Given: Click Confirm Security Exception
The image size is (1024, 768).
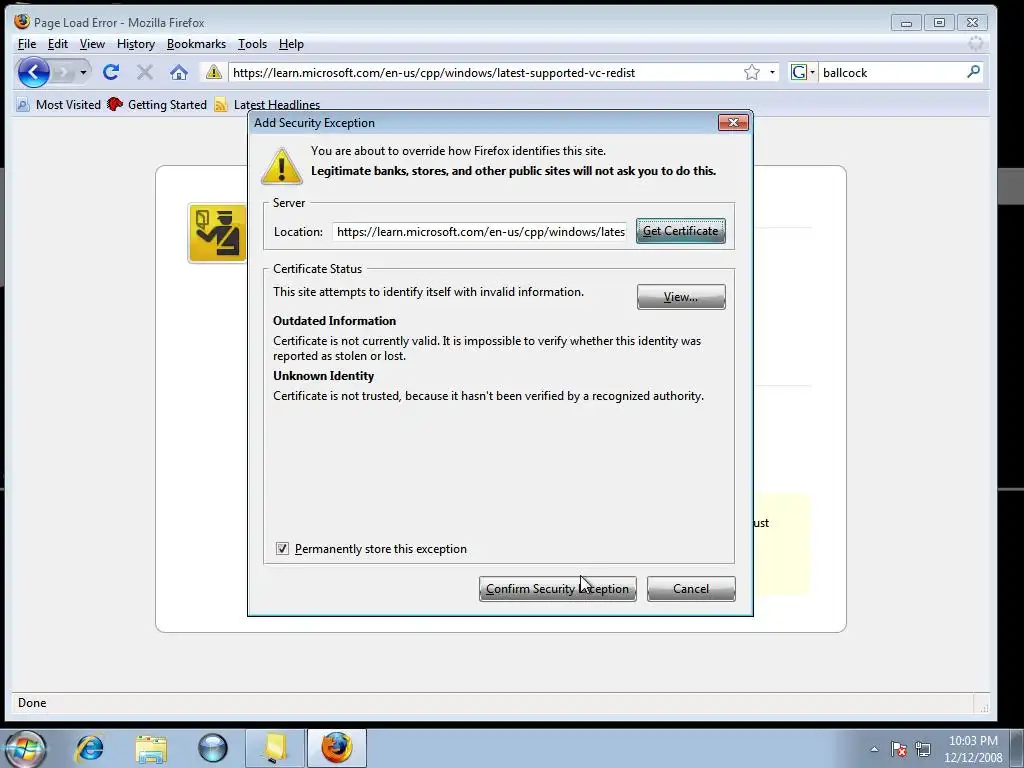Looking at the screenshot, I should [x=558, y=588].
